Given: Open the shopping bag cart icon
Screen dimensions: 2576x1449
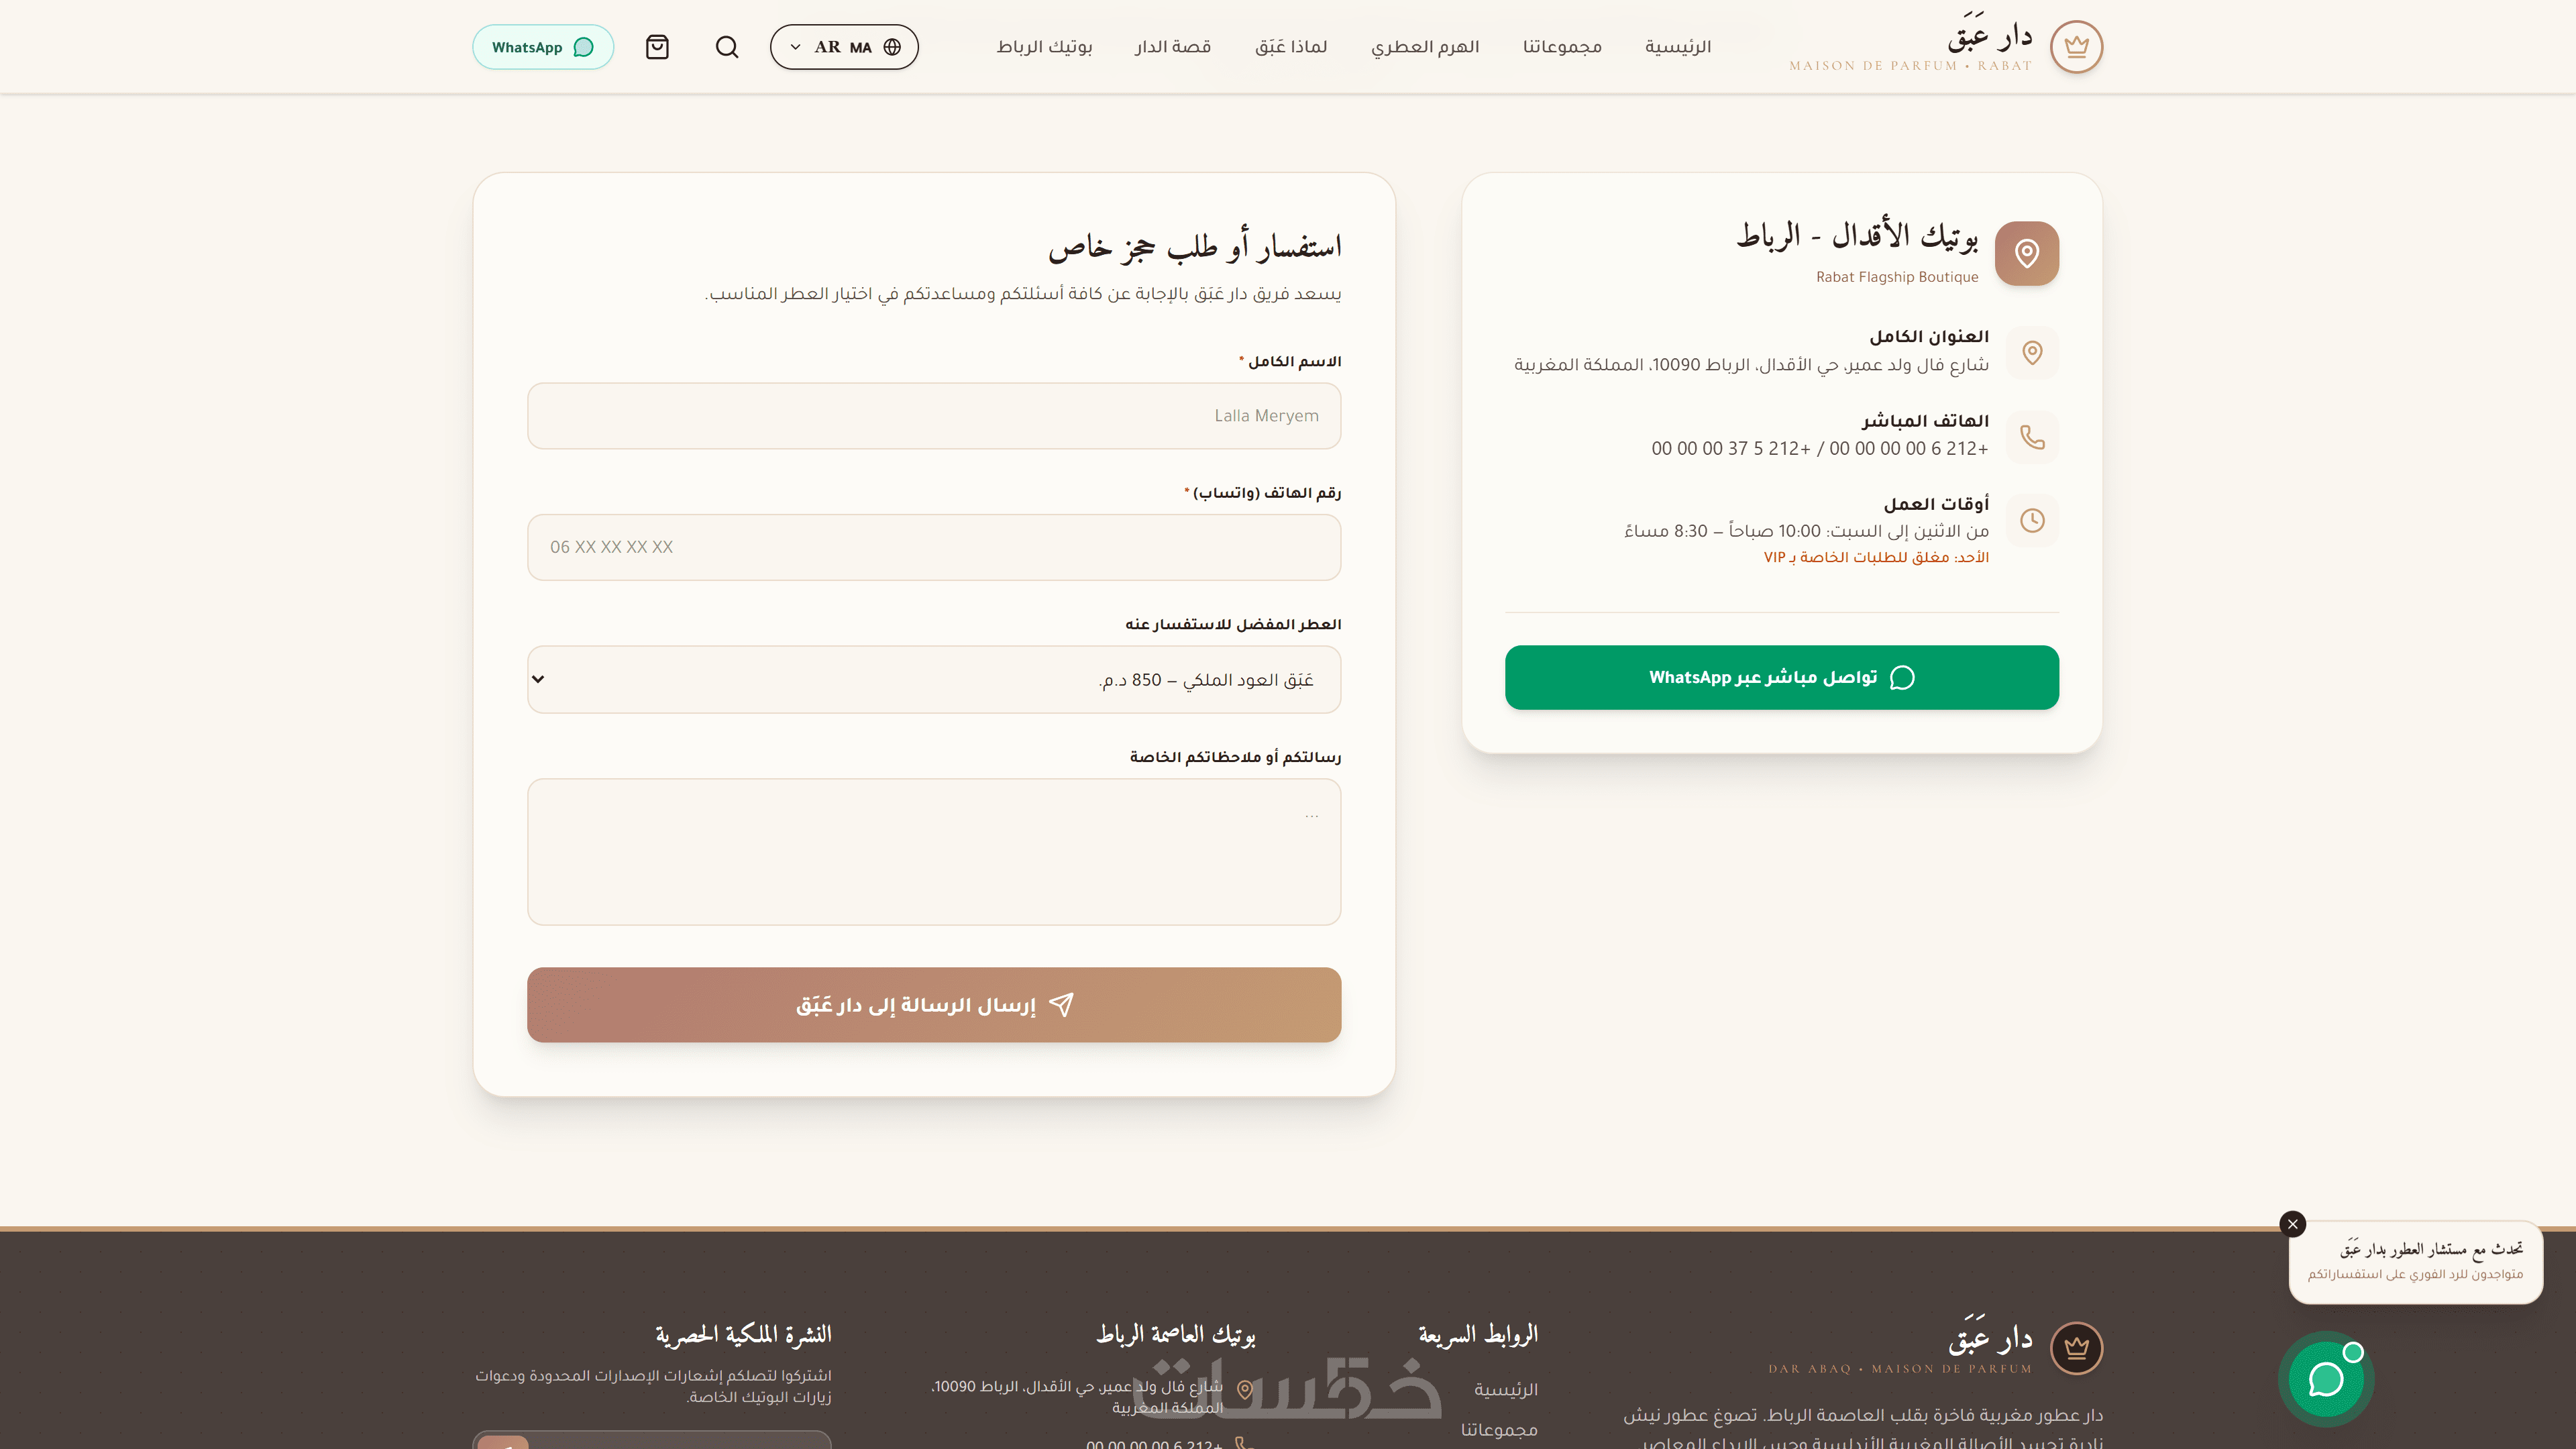Looking at the screenshot, I should [657, 47].
